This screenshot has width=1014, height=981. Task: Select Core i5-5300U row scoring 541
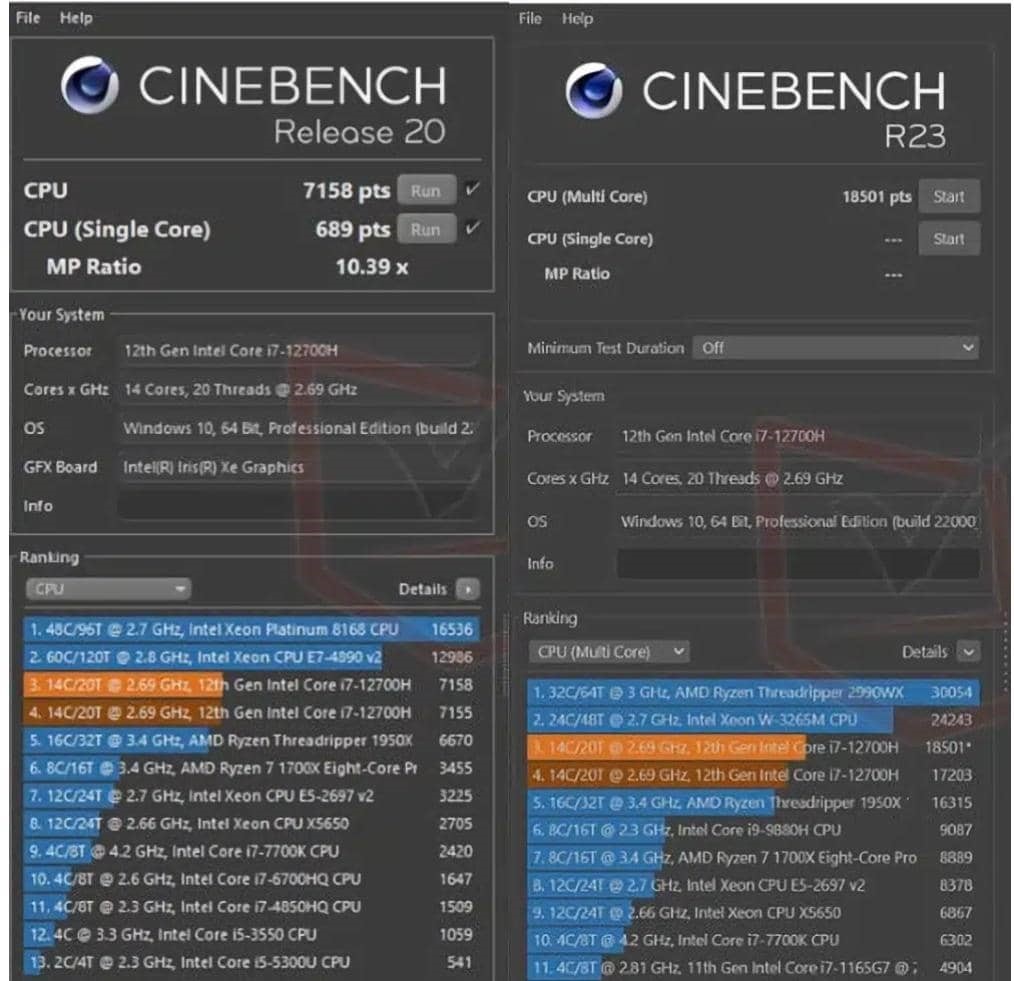point(252,963)
